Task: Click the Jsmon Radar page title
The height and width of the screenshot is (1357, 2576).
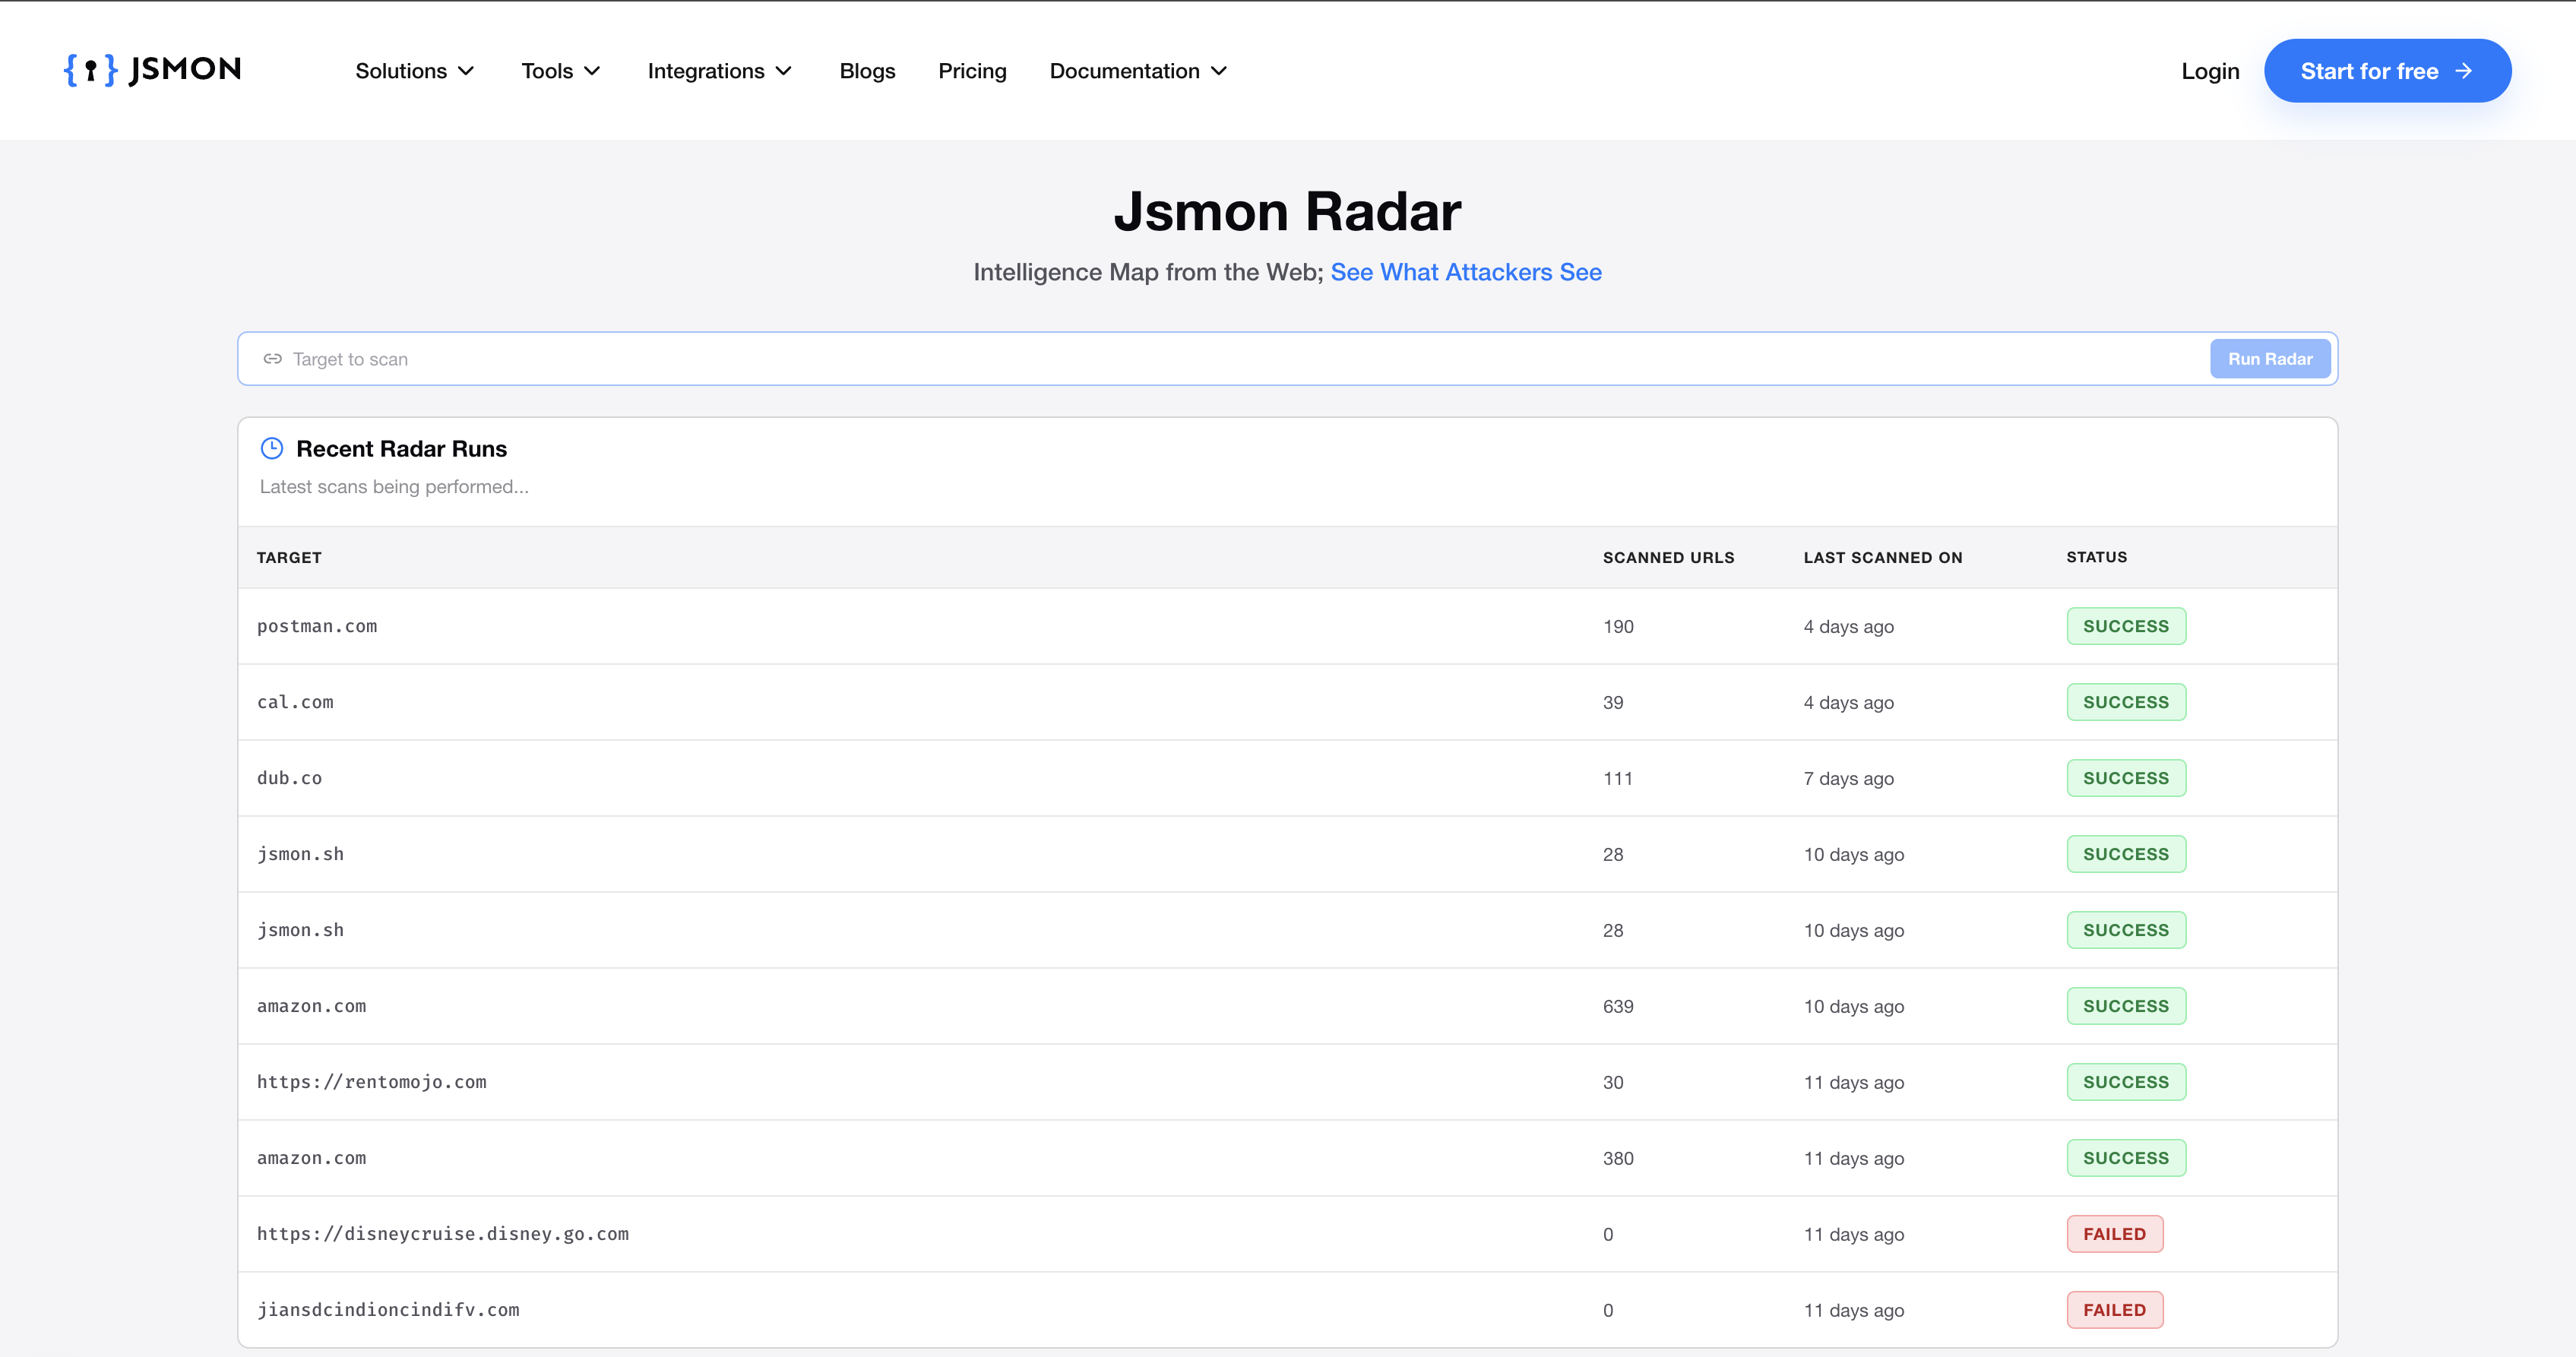Action: point(1287,211)
